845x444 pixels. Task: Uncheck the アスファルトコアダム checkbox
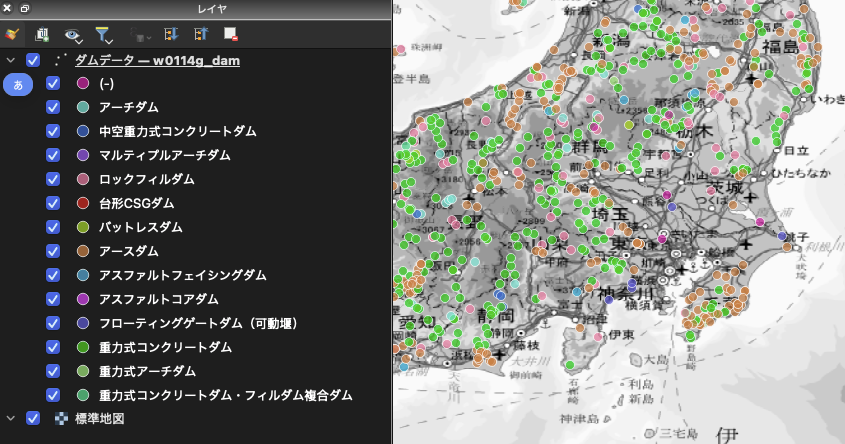point(53,299)
